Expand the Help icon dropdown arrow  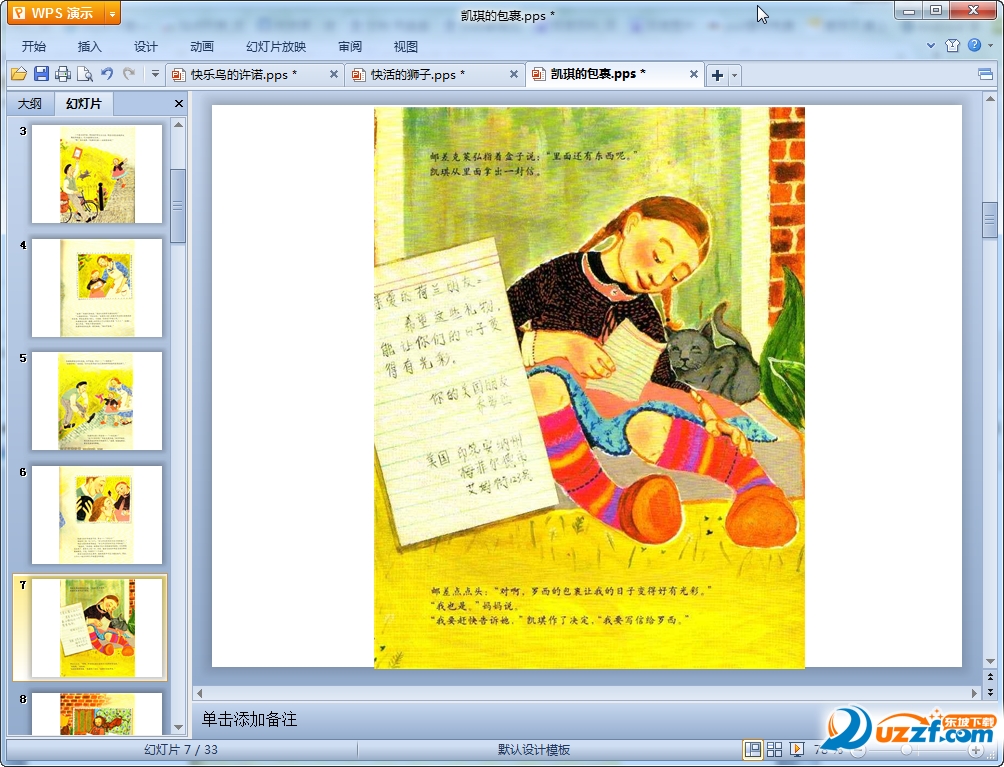(x=991, y=45)
